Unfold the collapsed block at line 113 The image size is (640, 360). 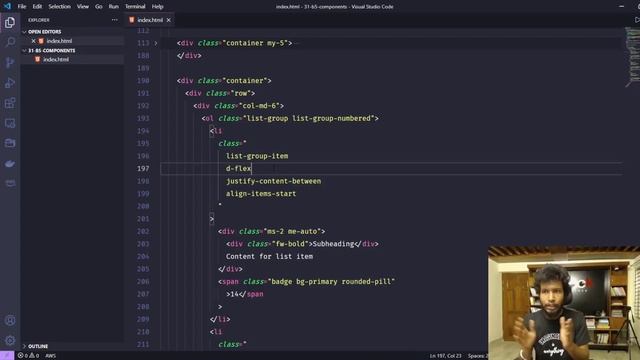(156, 43)
